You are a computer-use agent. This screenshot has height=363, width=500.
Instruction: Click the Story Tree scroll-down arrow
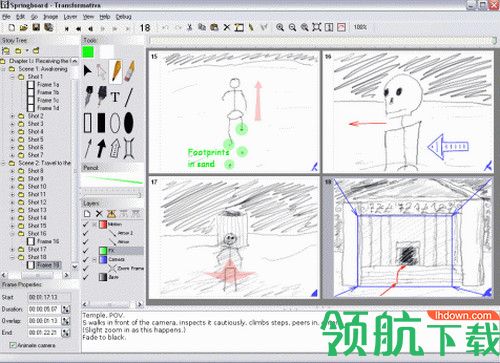tap(75, 266)
